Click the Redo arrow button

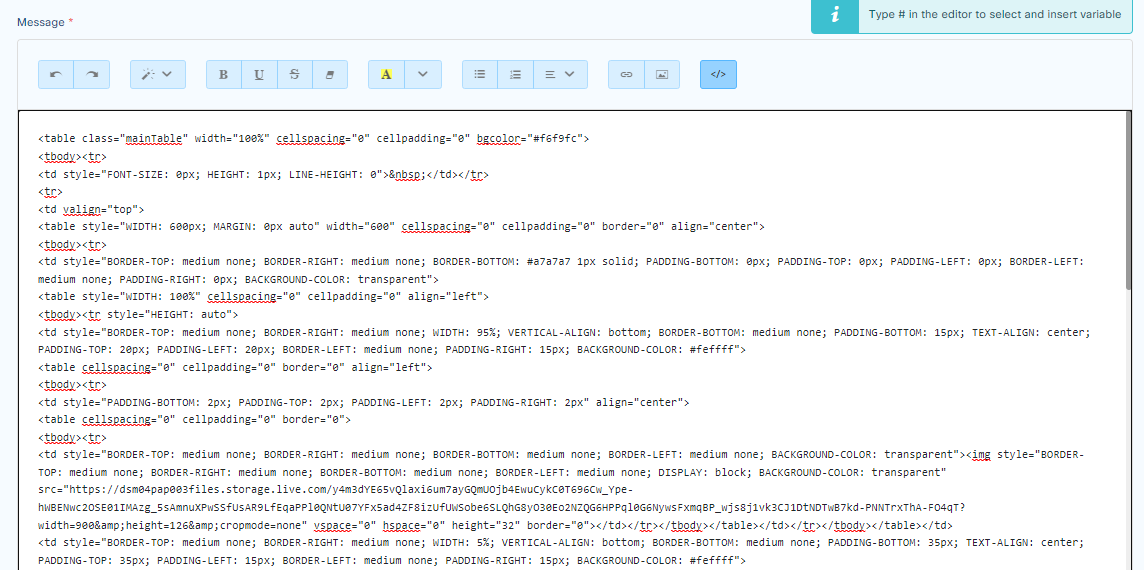point(92,74)
